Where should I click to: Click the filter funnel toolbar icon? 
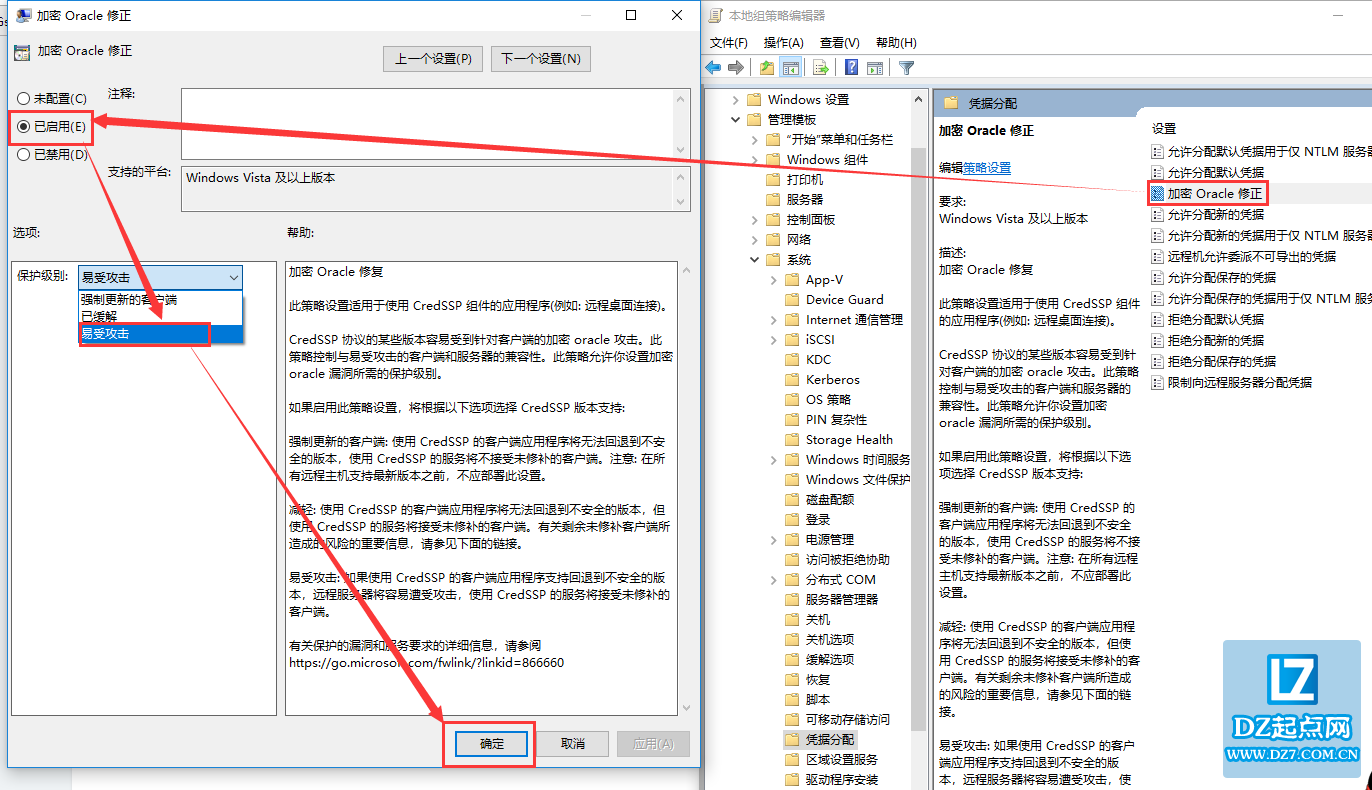tap(906, 68)
